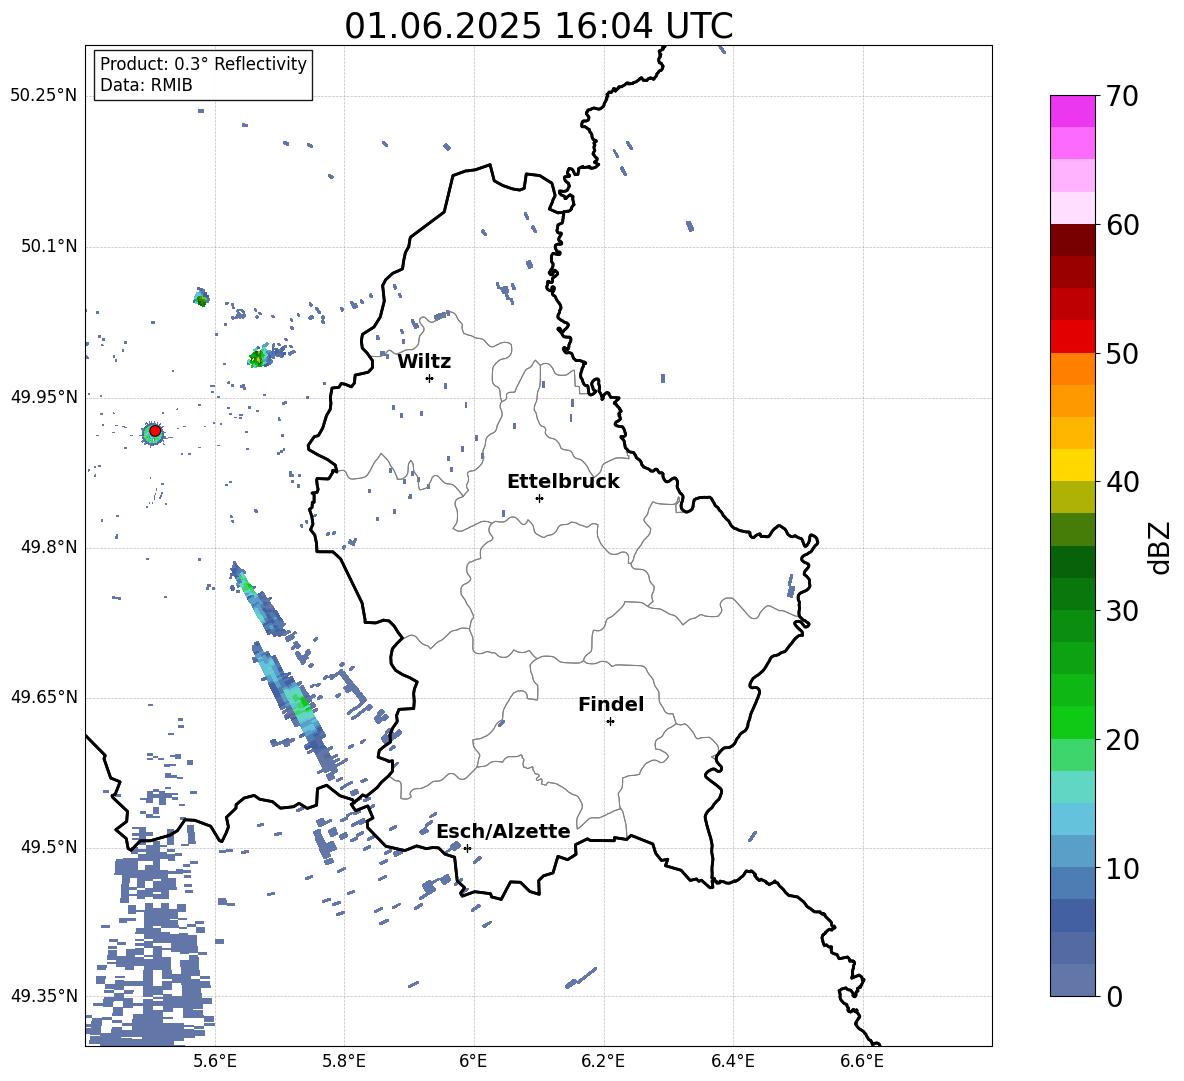Click the colorbar tick label 20
This screenshot has height=1081, width=1184.
pyautogui.click(x=1122, y=740)
